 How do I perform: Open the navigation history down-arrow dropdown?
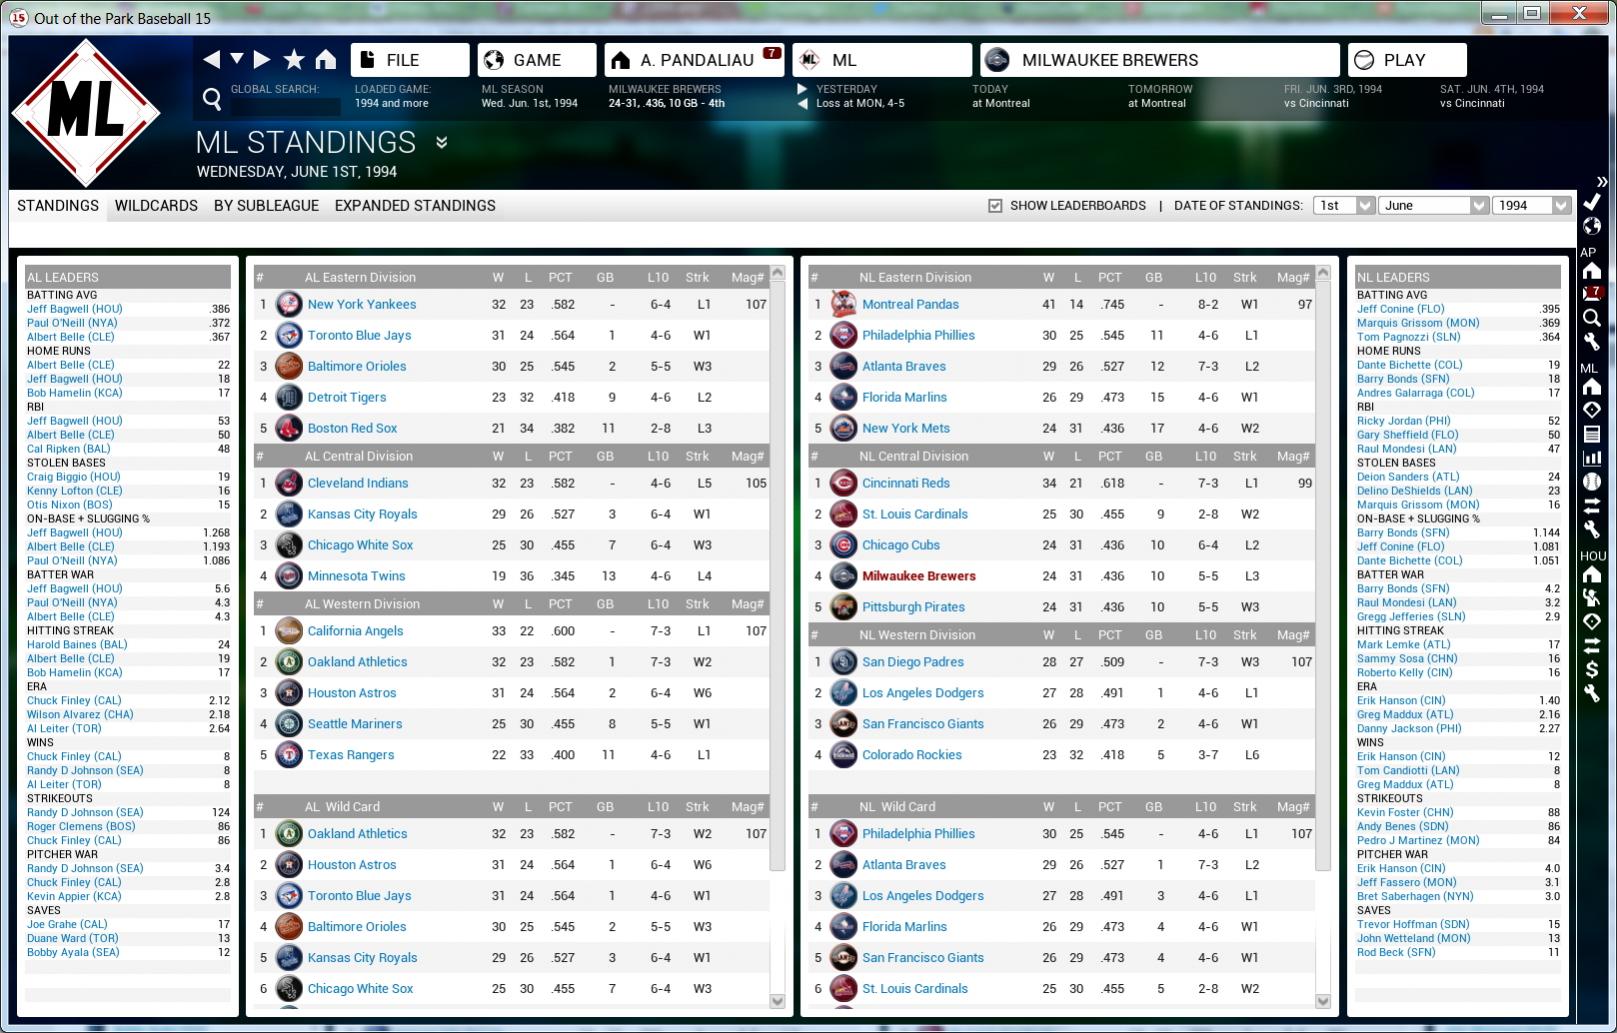(x=237, y=59)
